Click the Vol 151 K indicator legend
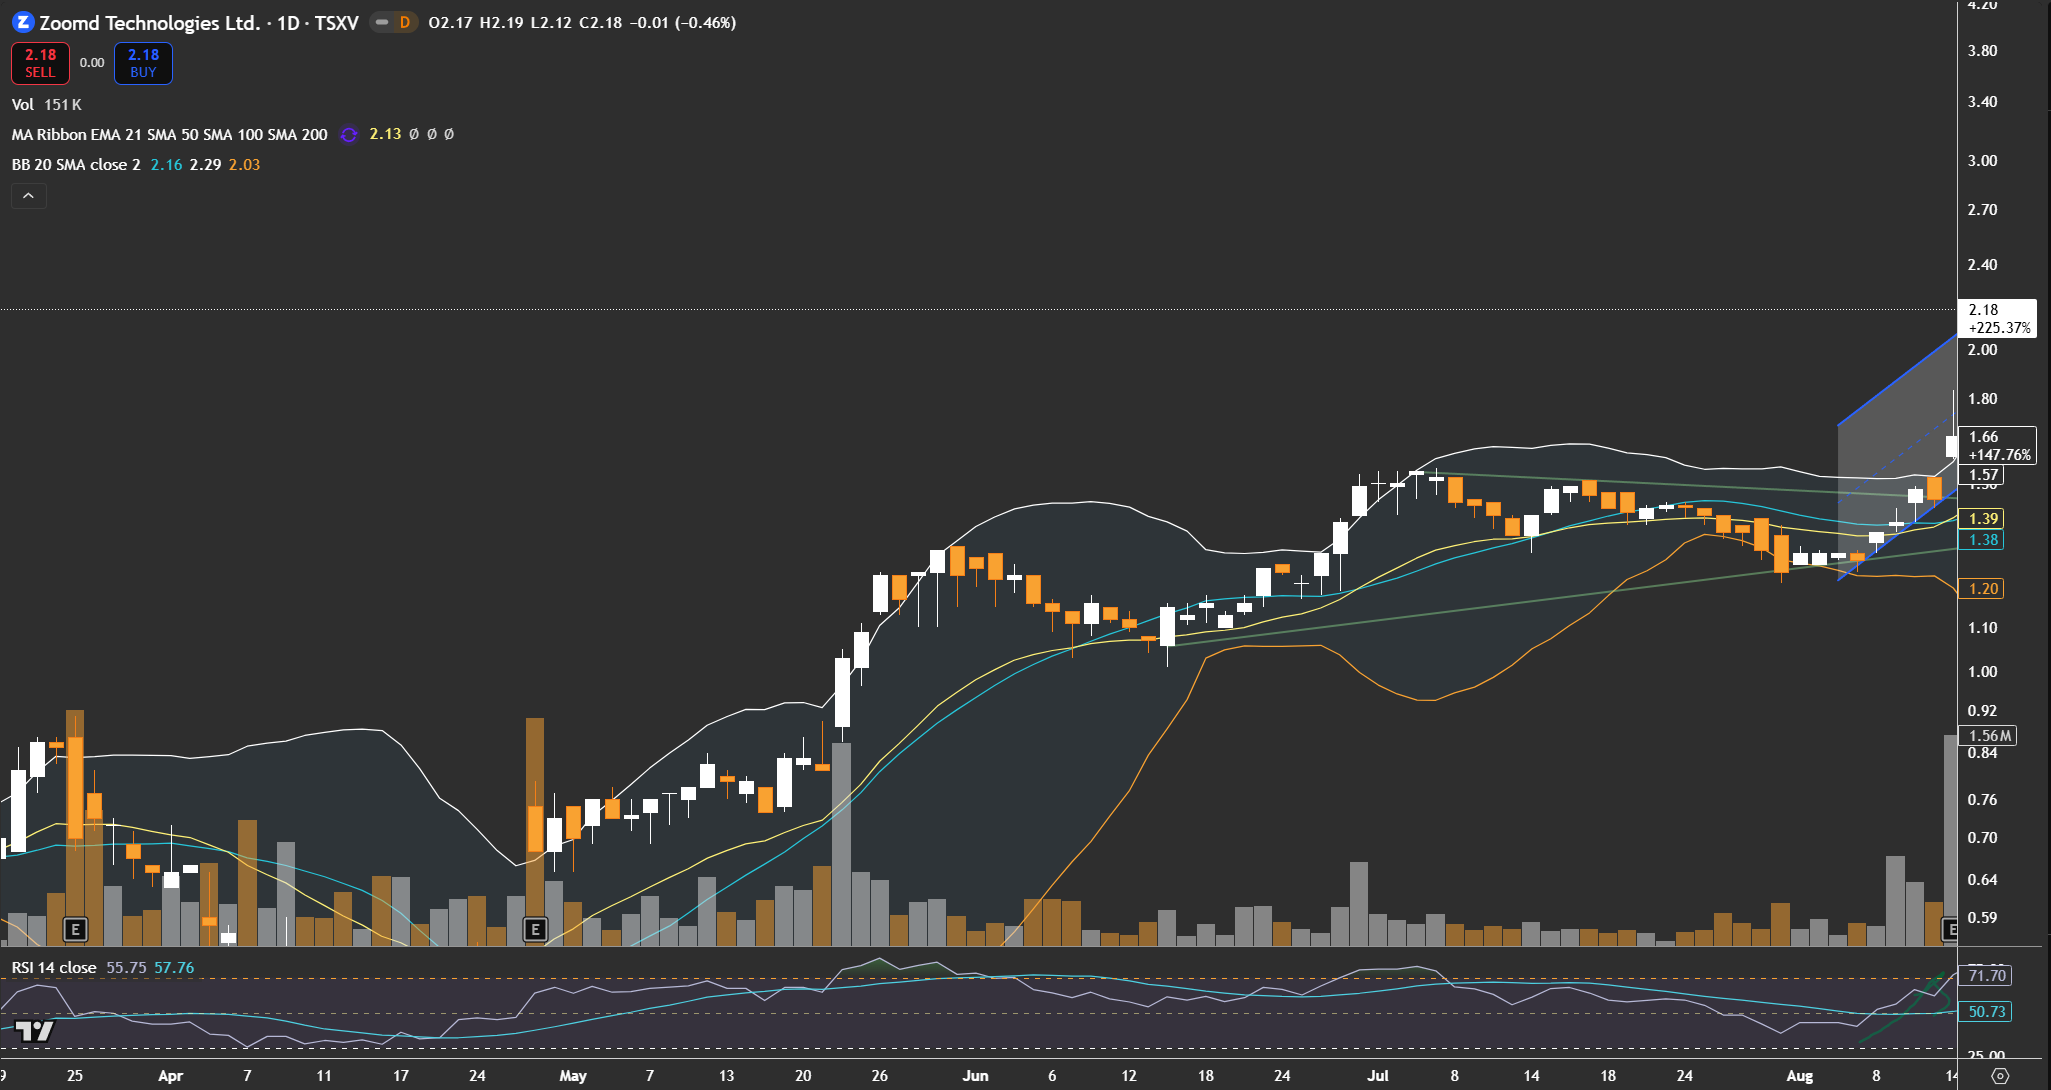The height and width of the screenshot is (1090, 2051). click(46, 104)
